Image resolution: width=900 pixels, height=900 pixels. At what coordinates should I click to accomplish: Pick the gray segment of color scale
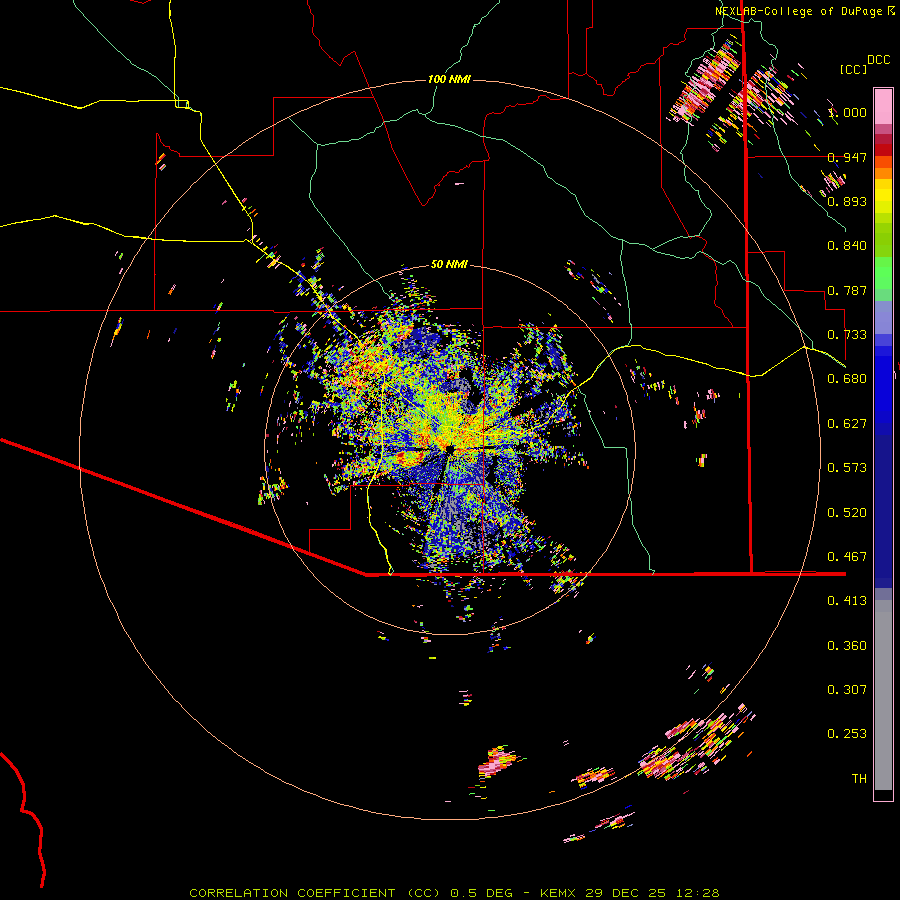point(883,695)
